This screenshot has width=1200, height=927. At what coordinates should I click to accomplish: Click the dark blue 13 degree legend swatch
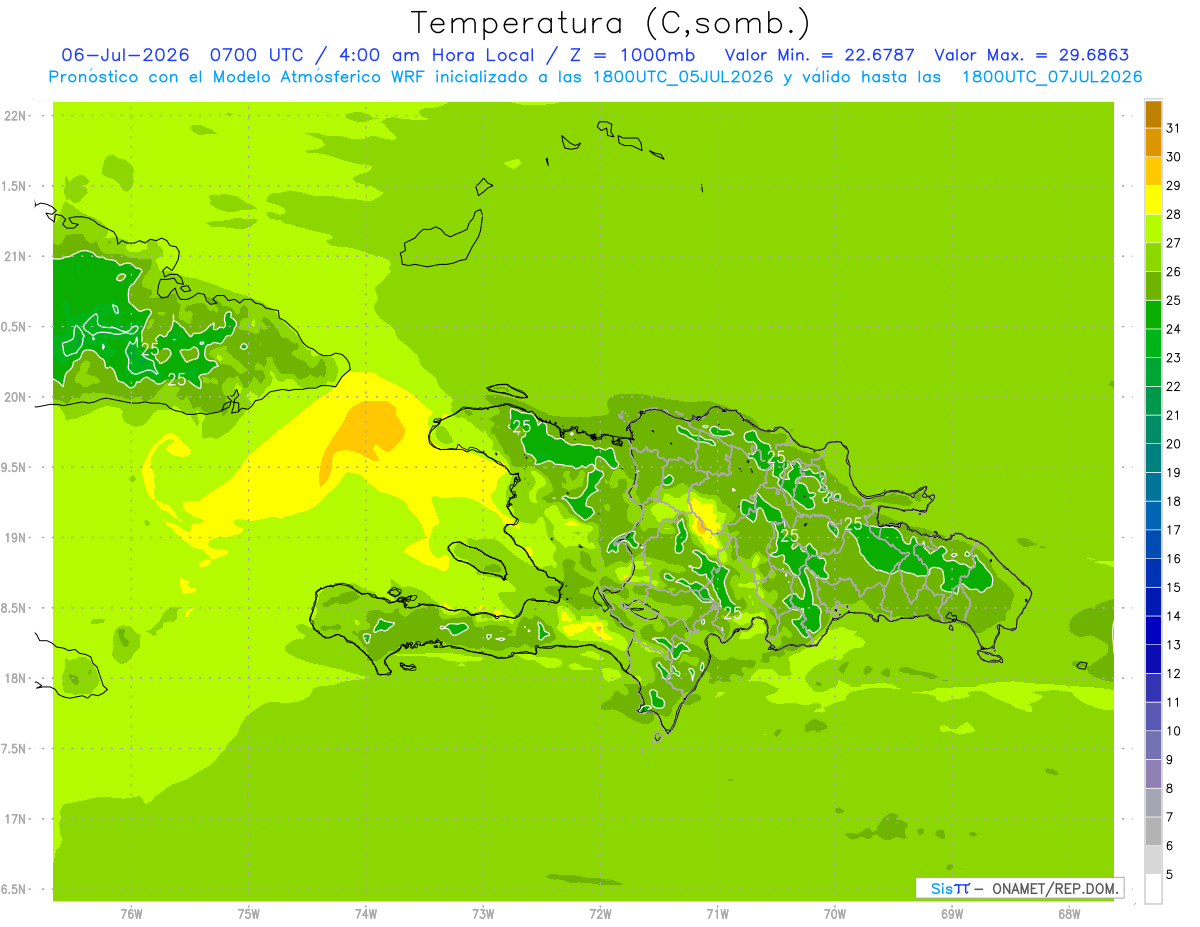coord(1153,631)
